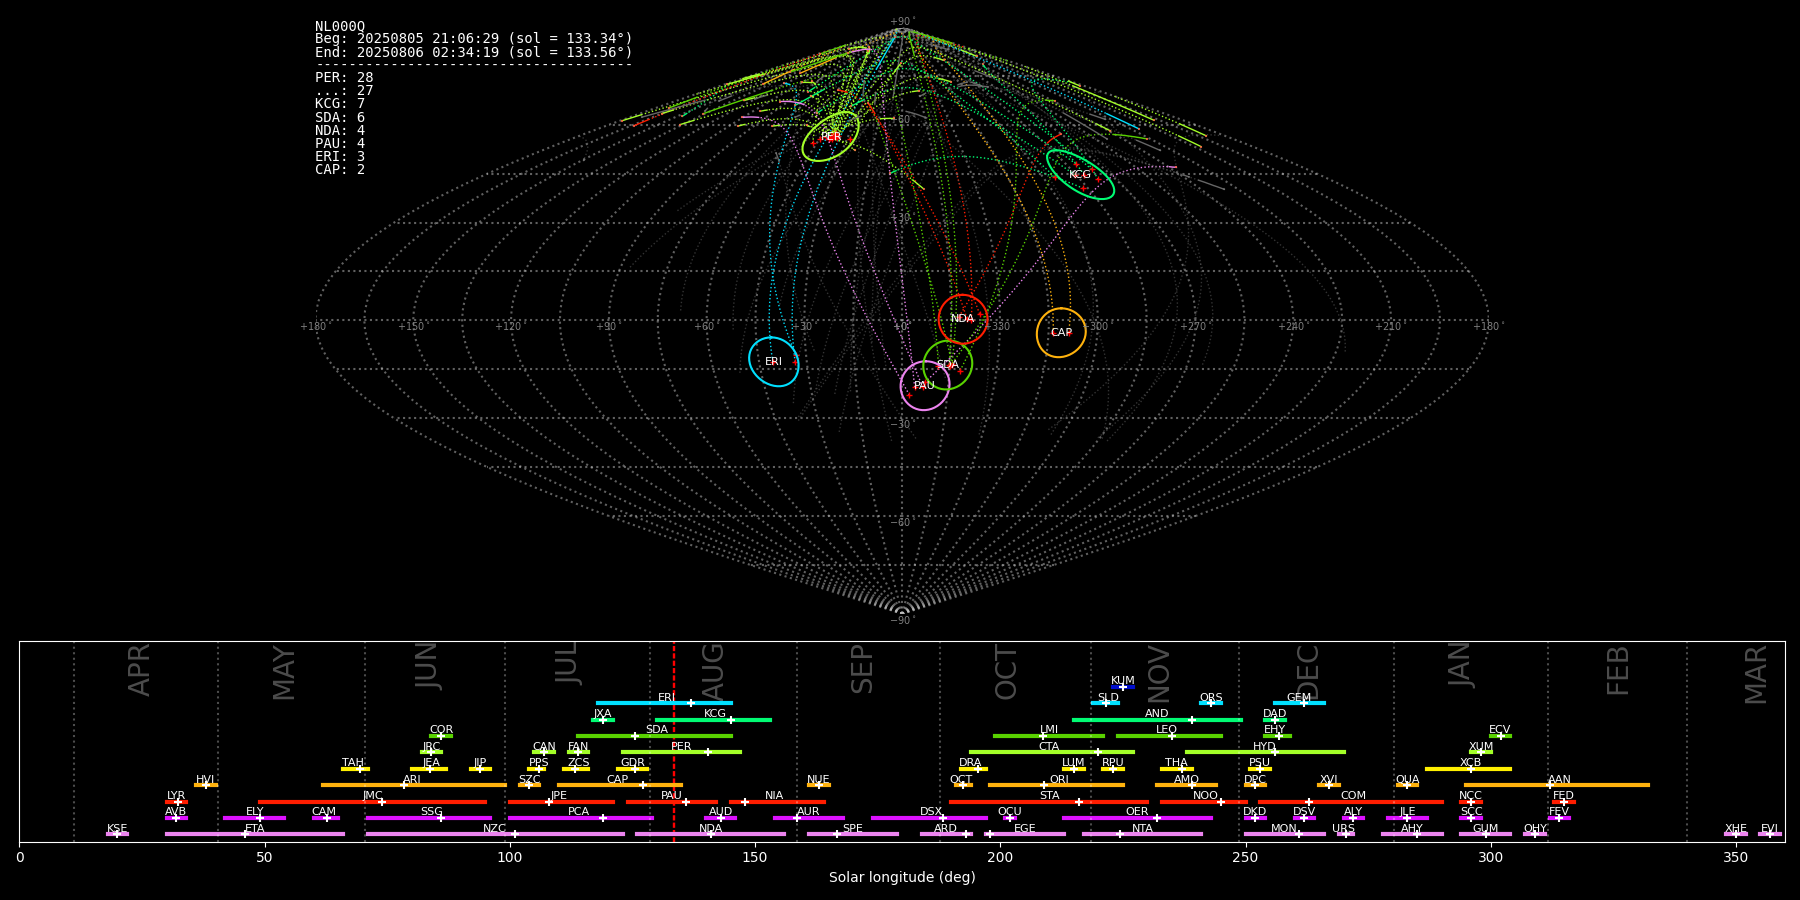Click the 'CAP: 2' legend entry

tap(340, 169)
